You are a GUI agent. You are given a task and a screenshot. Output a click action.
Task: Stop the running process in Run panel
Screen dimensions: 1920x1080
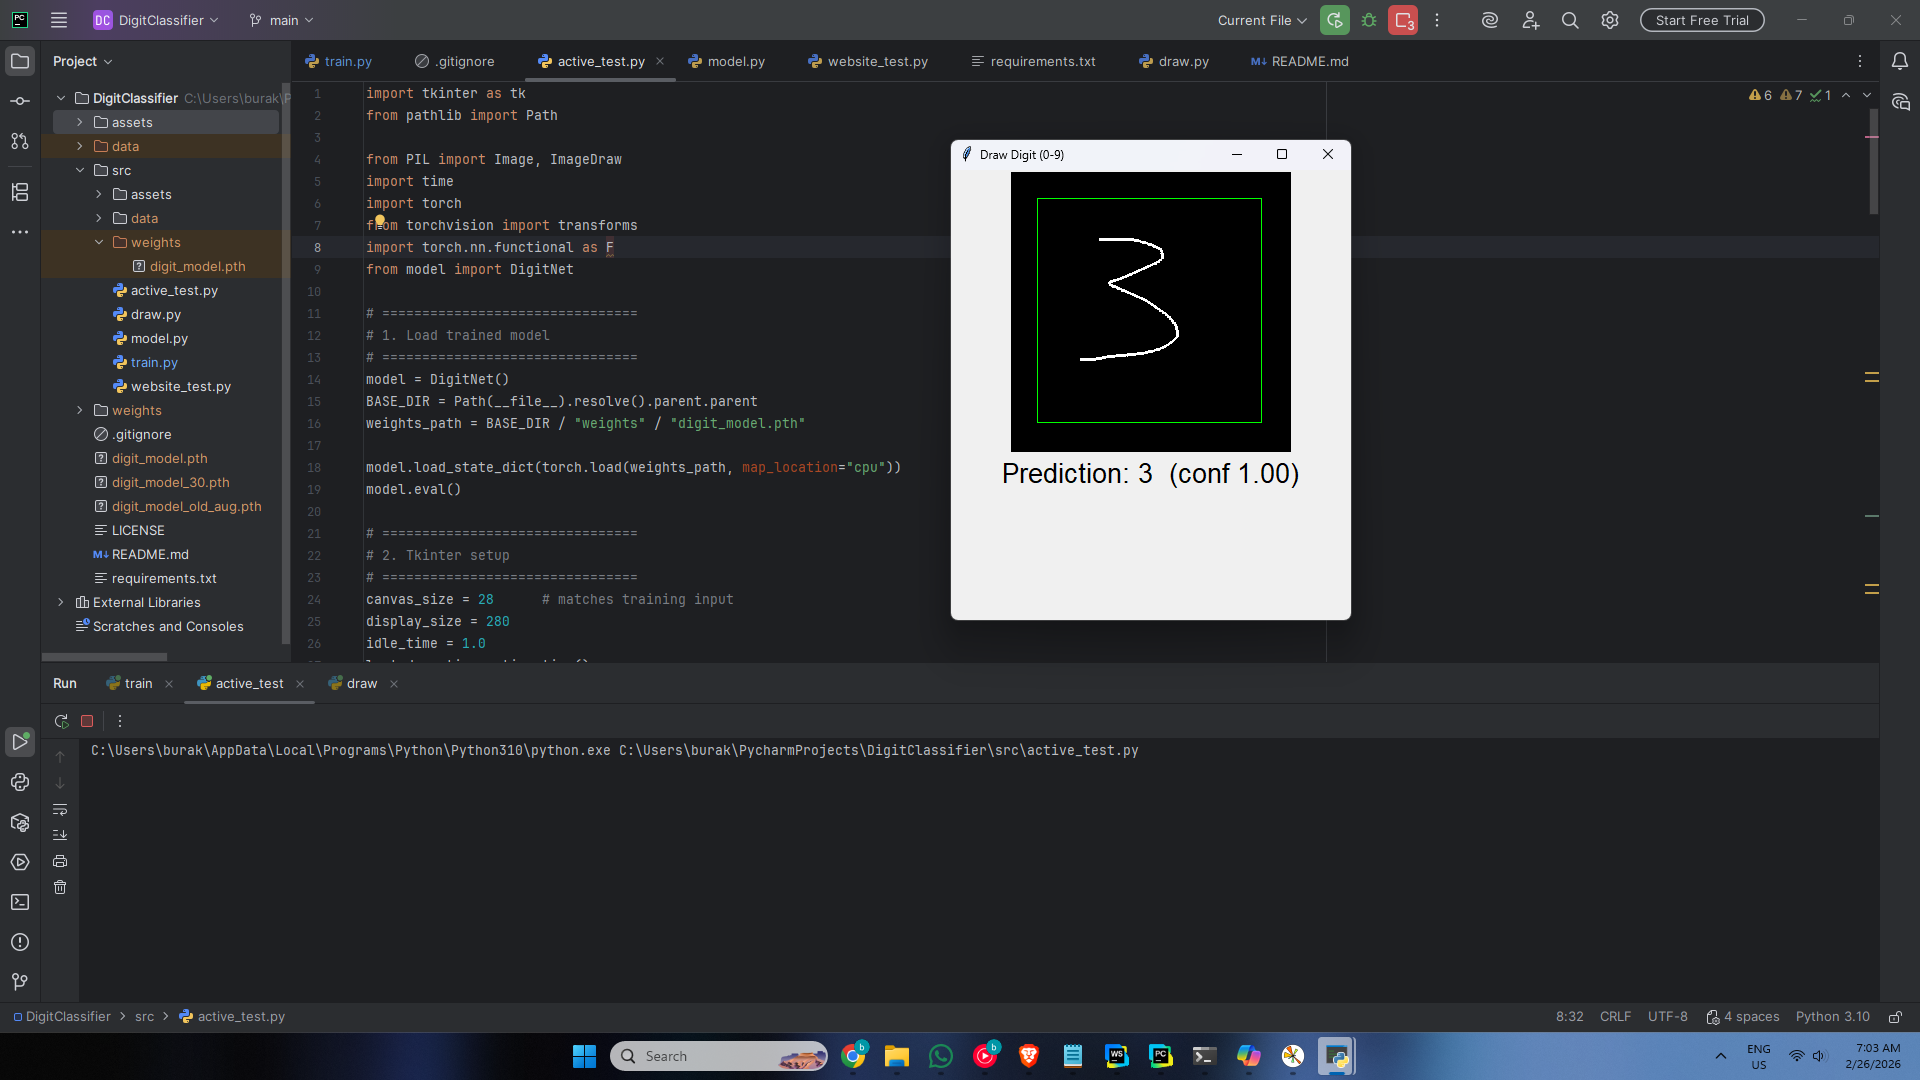87,721
